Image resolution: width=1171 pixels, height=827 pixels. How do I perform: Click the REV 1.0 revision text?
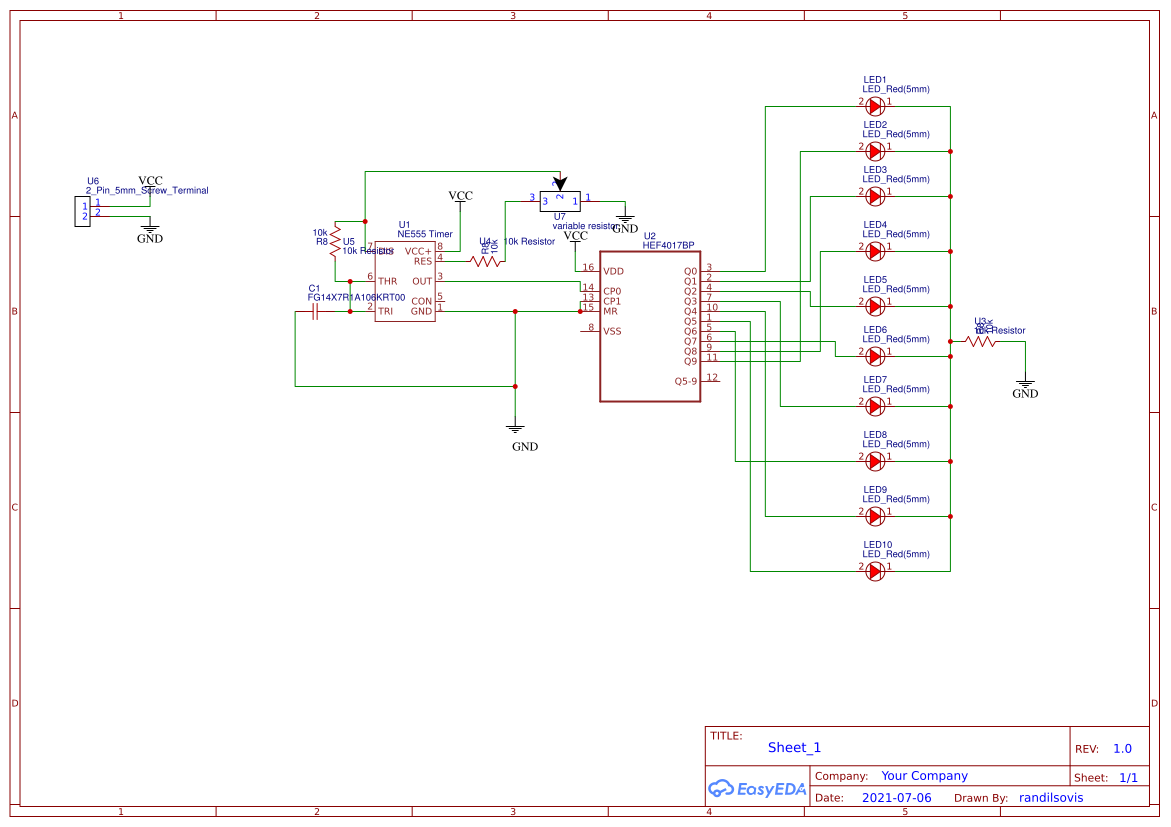[x=1121, y=748]
